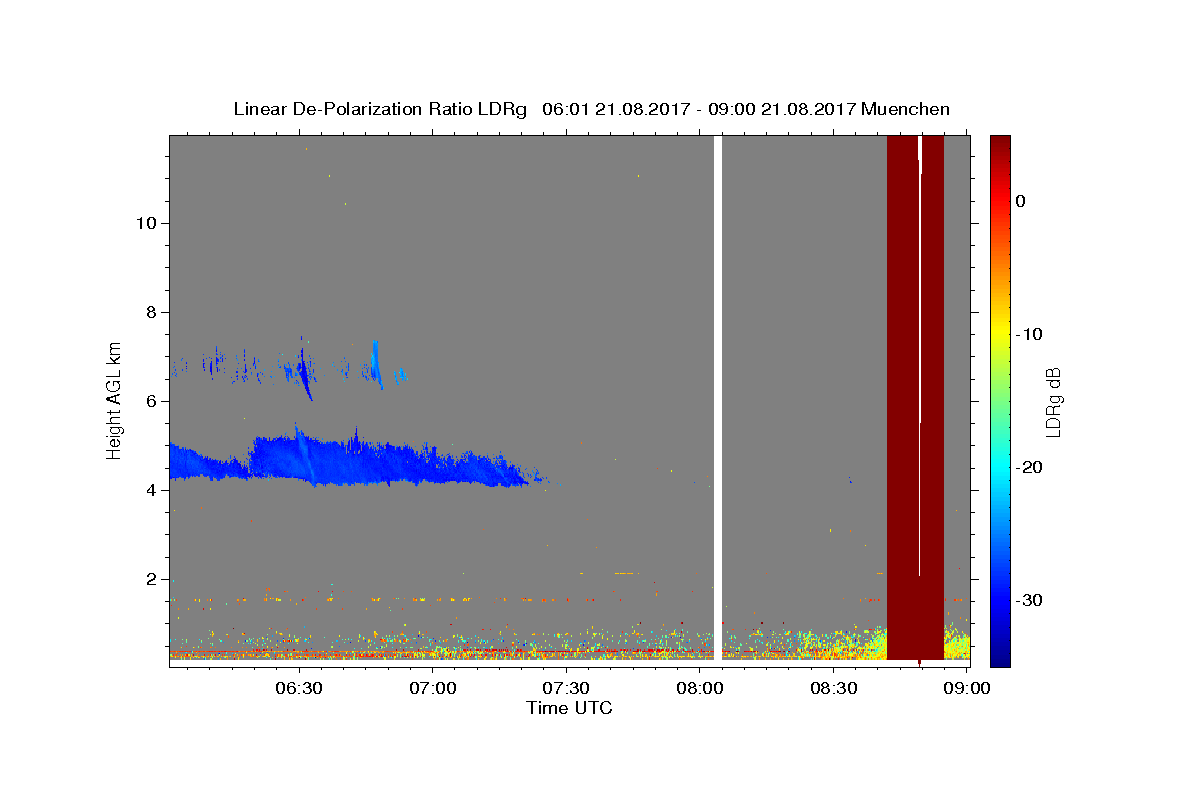The image size is (1200, 800).
Task: Click the dark red saturated band before 09:00
Action: pos(915,397)
